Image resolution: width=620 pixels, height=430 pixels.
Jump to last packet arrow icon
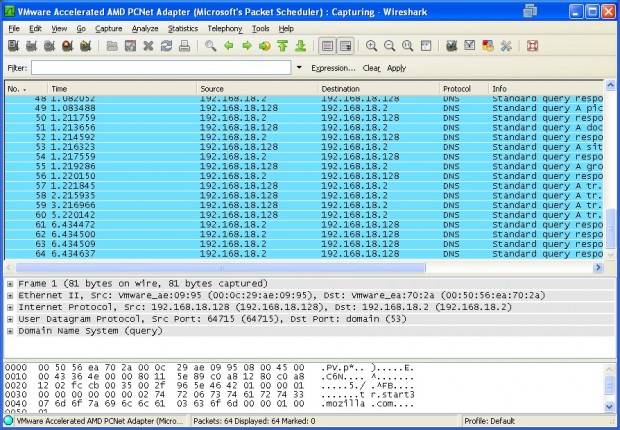point(301,46)
